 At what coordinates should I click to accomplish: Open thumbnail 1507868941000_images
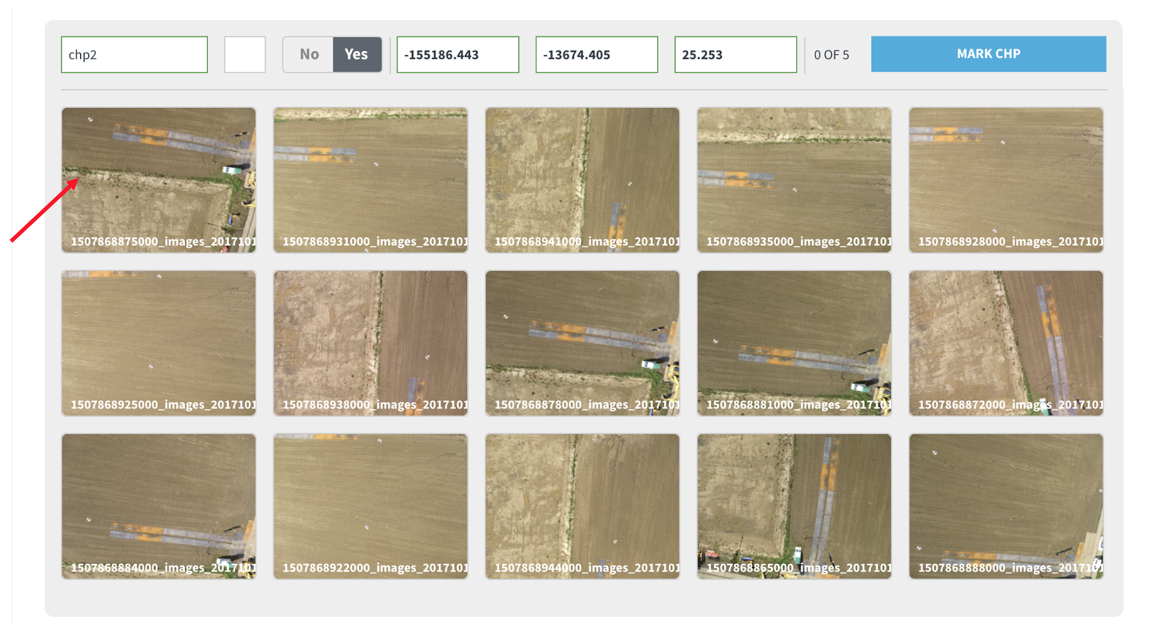point(583,180)
